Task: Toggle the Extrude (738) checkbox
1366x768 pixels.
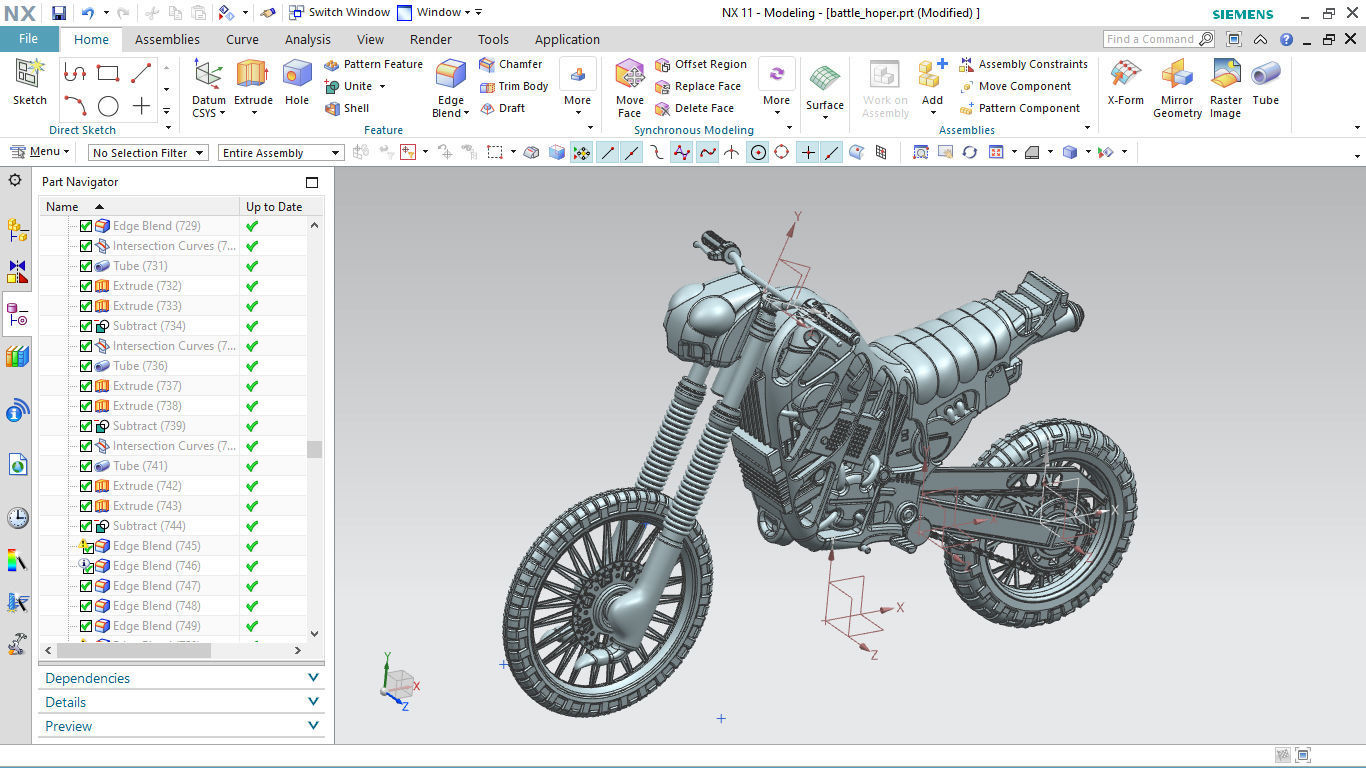Action: point(86,406)
